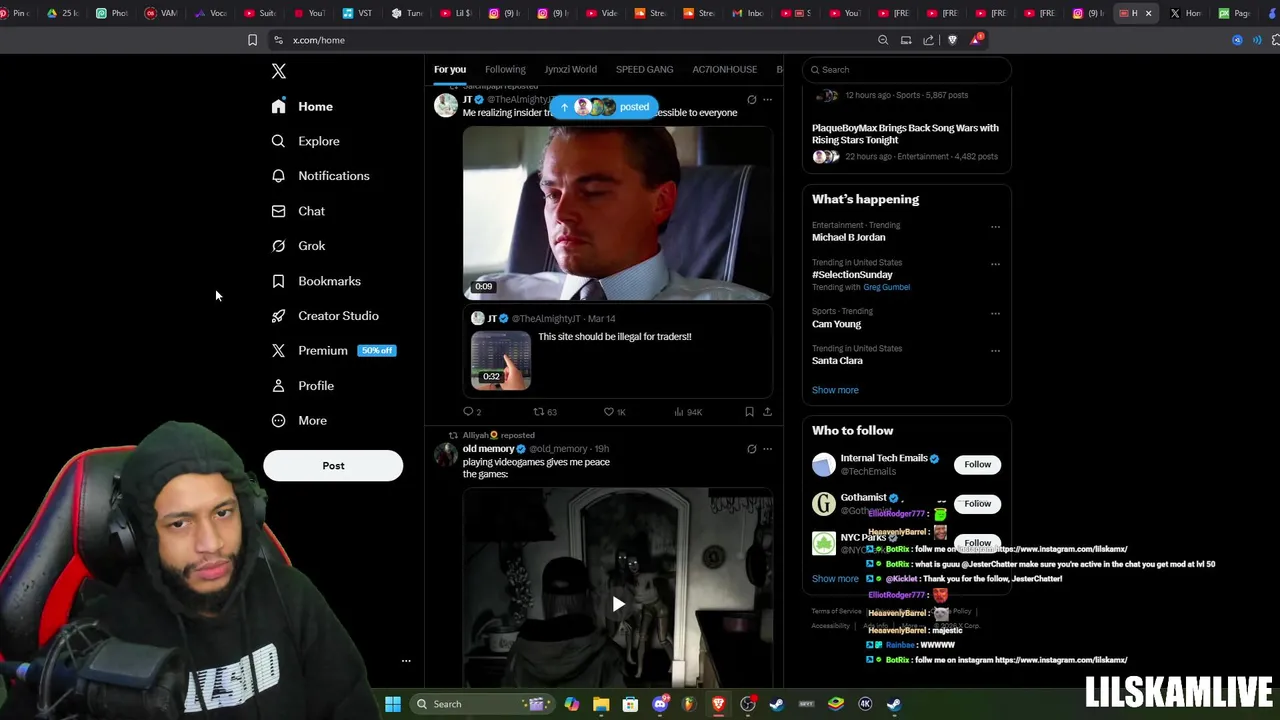Click the taskbar Search box

pos(485,704)
